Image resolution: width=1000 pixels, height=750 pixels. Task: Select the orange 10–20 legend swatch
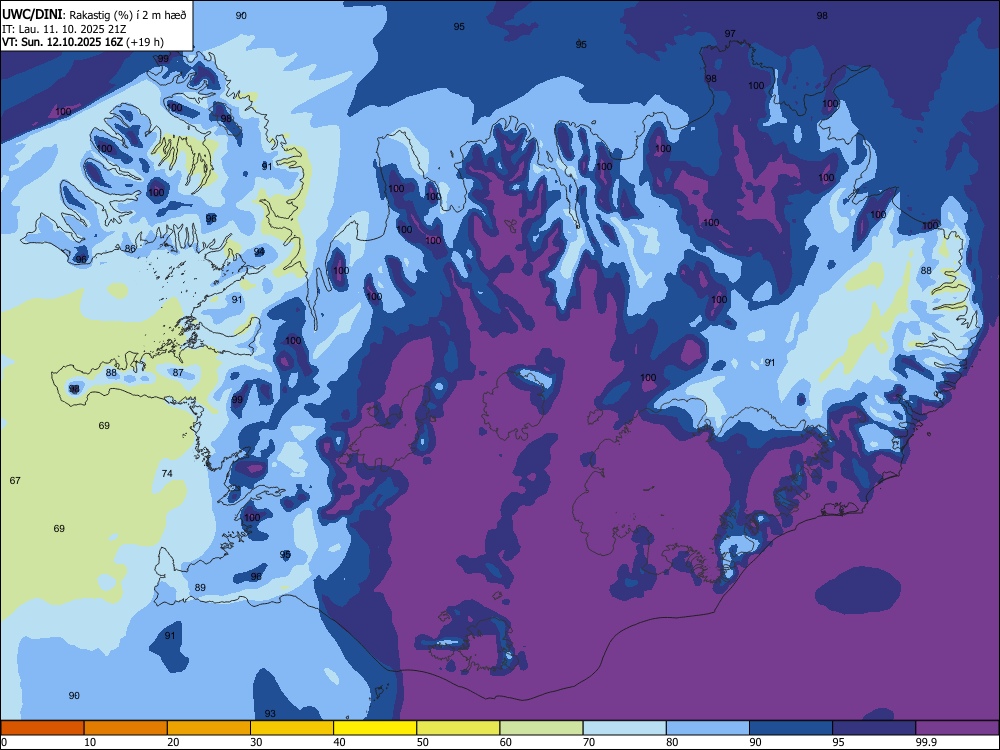(126, 728)
